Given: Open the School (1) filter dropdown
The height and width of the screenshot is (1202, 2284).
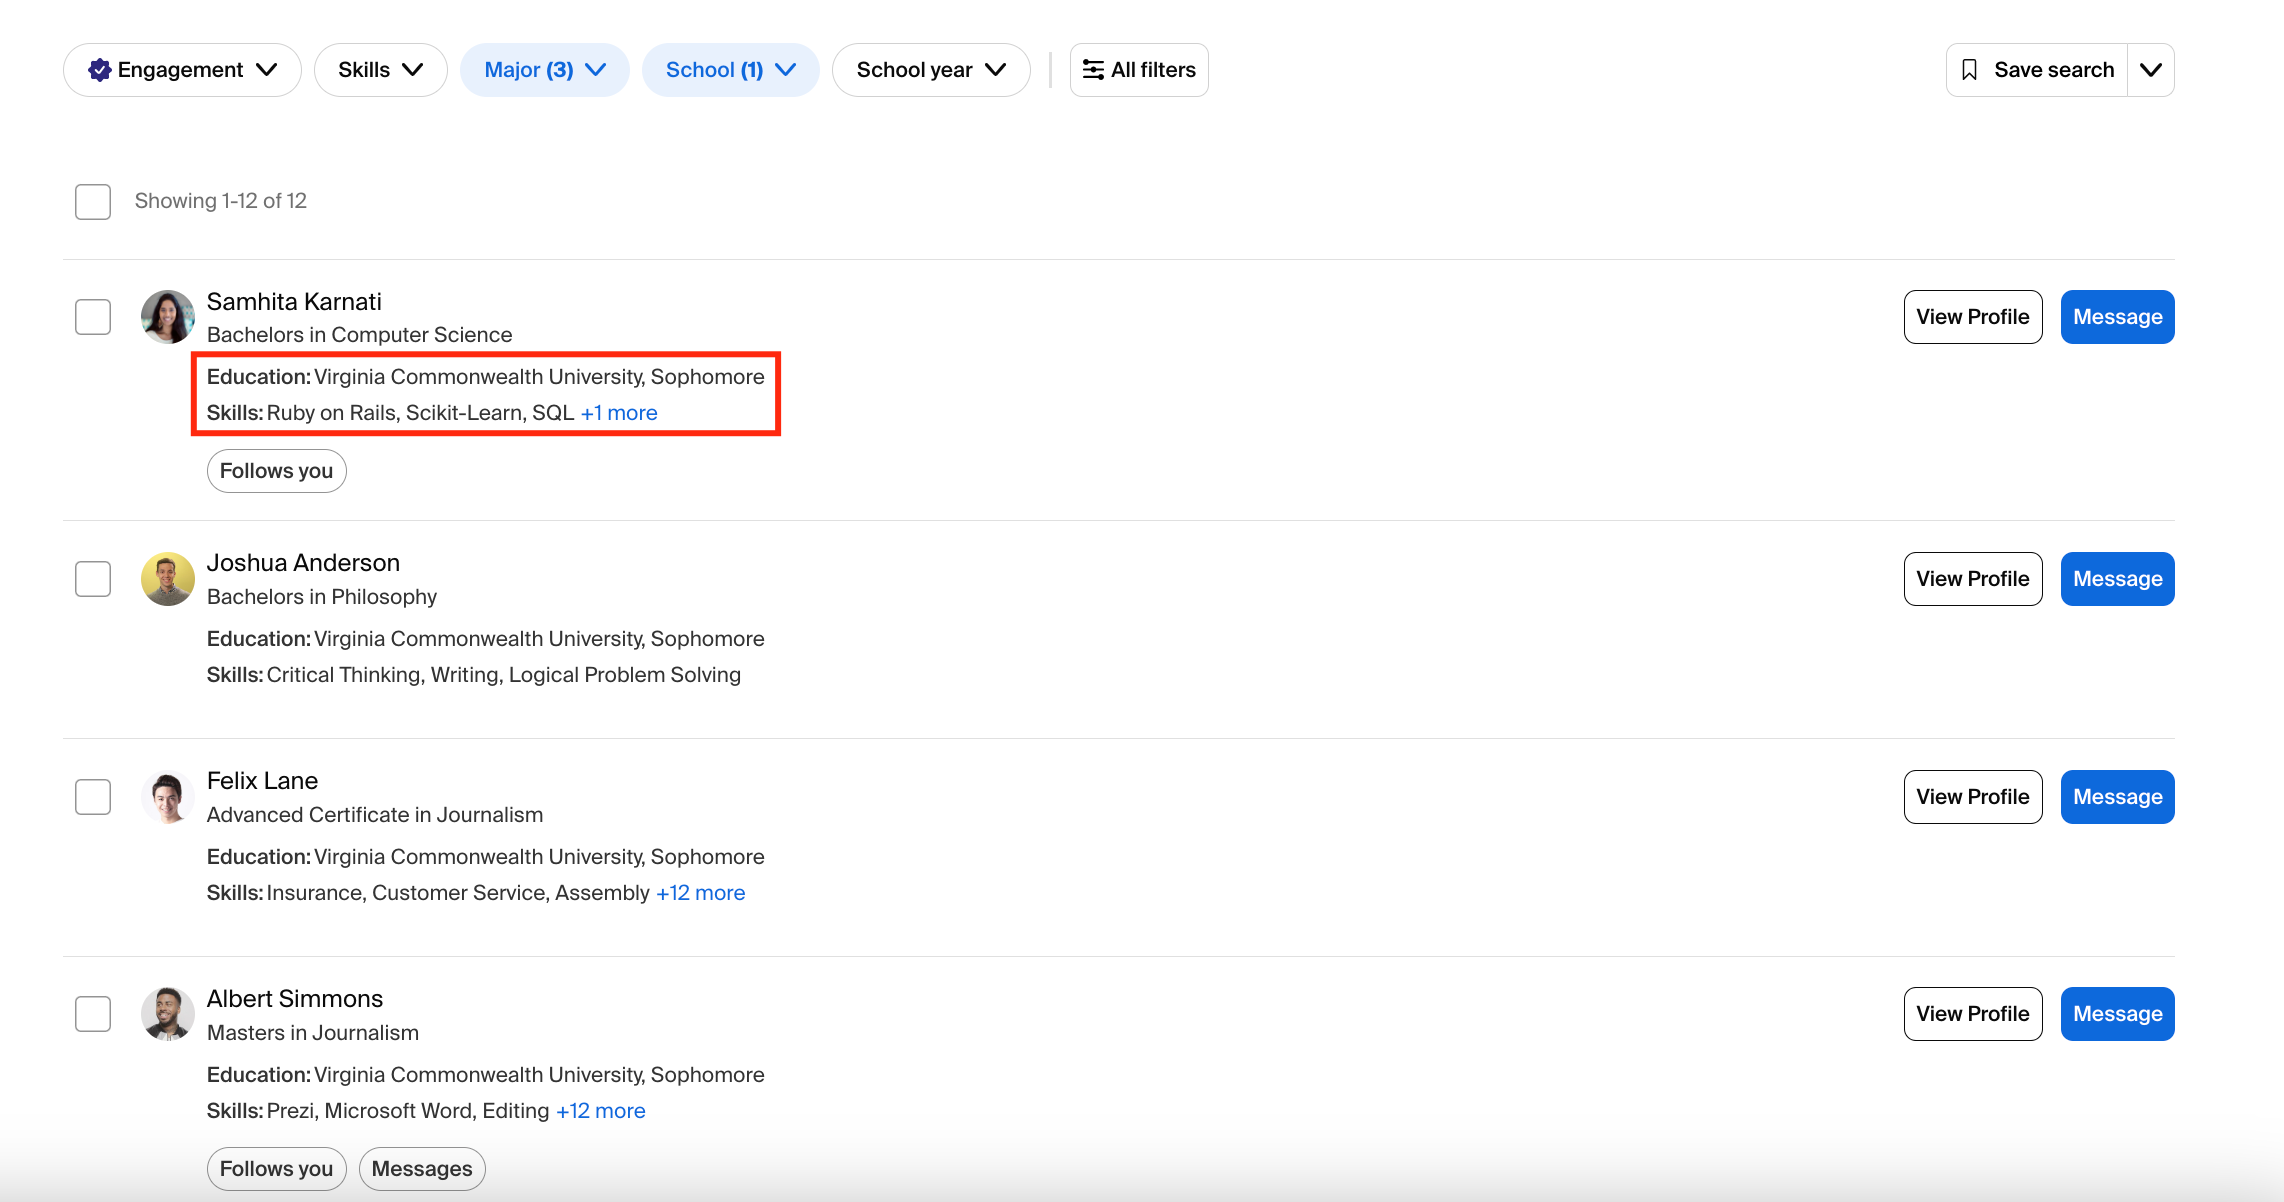Looking at the screenshot, I should coord(730,69).
